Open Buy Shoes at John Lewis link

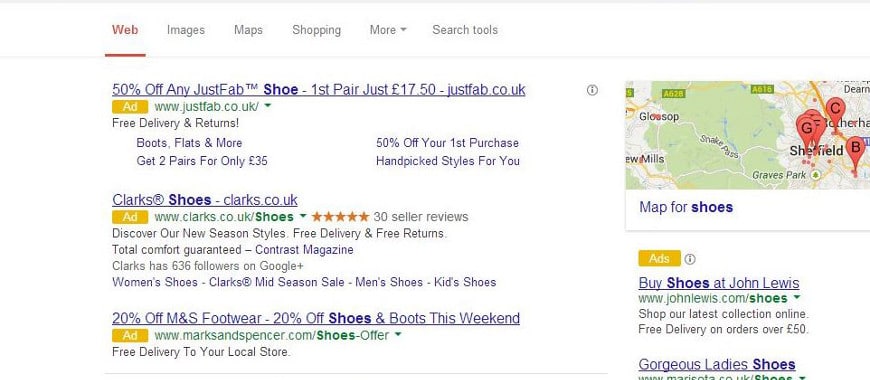[x=719, y=283]
